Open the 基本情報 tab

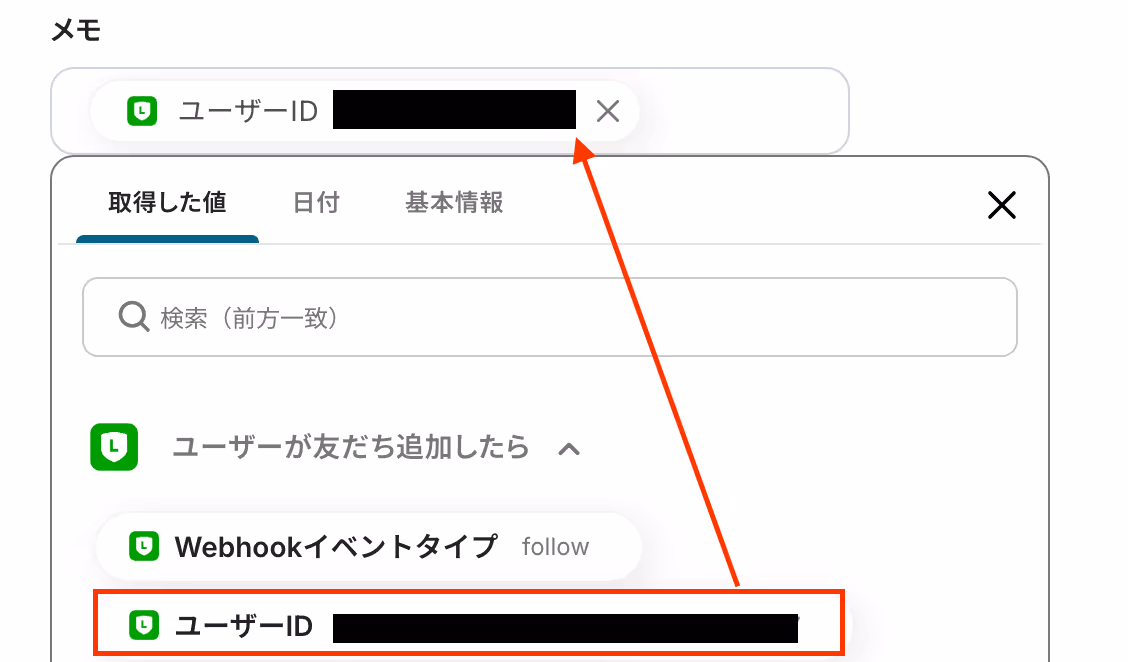tap(454, 203)
